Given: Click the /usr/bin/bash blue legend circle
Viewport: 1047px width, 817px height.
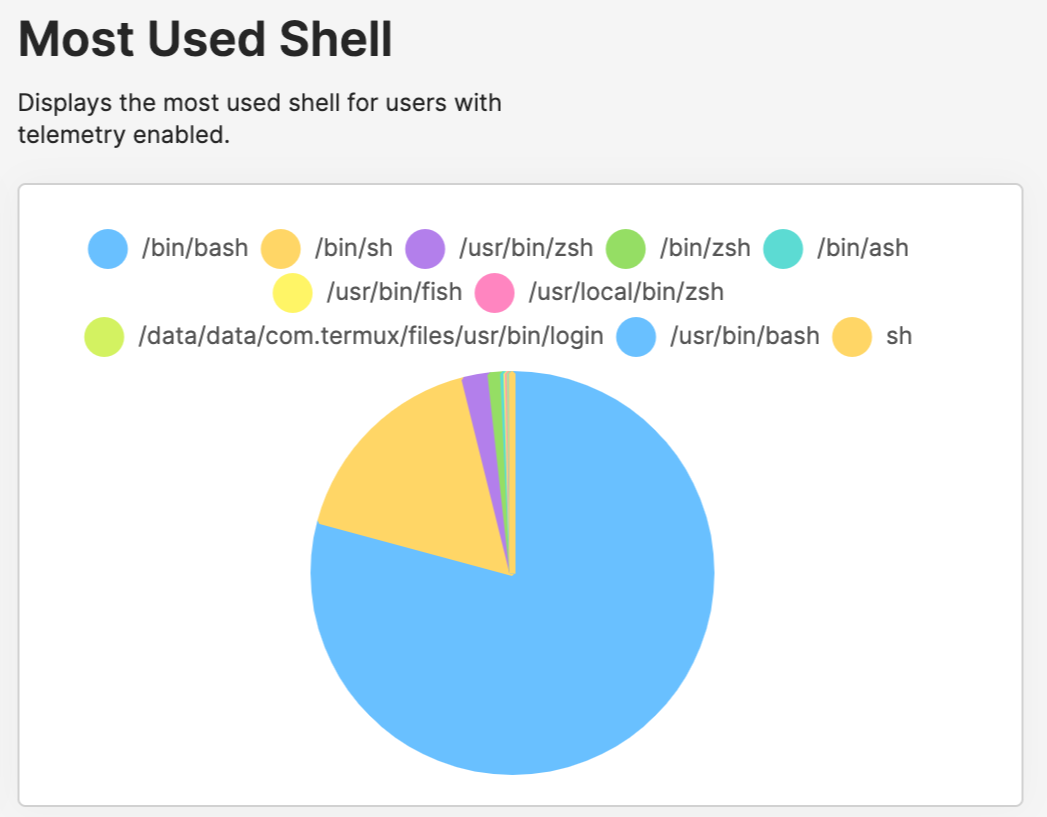Looking at the screenshot, I should pos(636,336).
